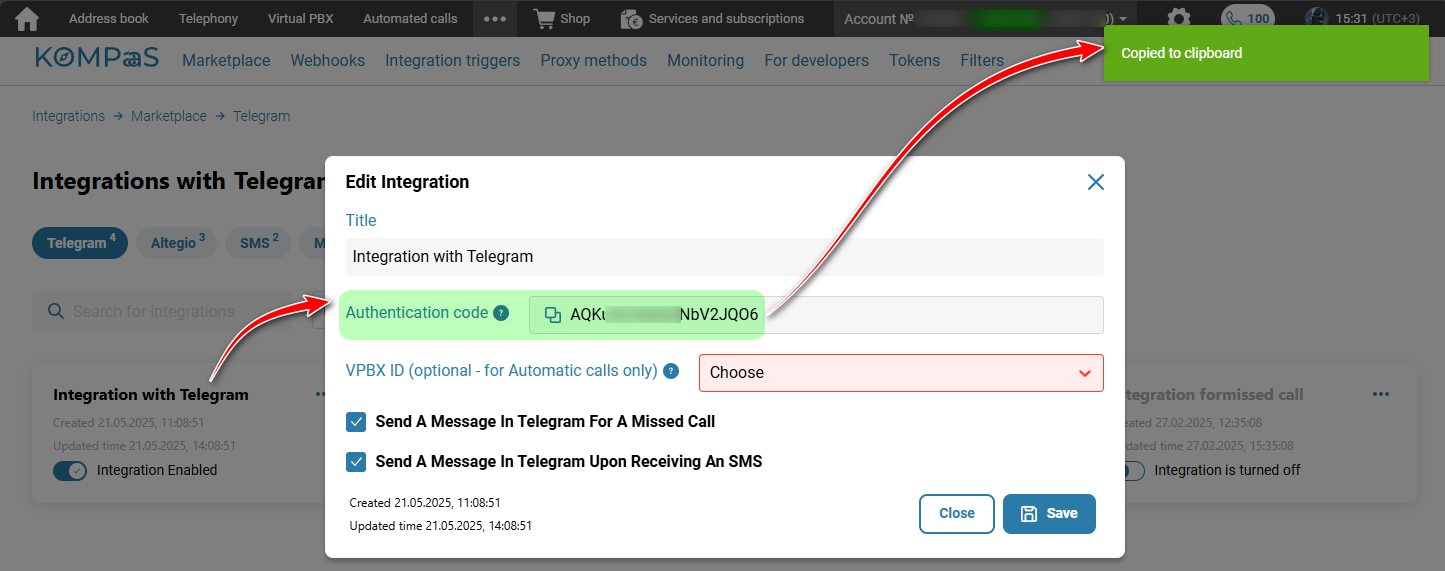Copy the authentication code icon
The width and height of the screenshot is (1445, 571).
552,315
